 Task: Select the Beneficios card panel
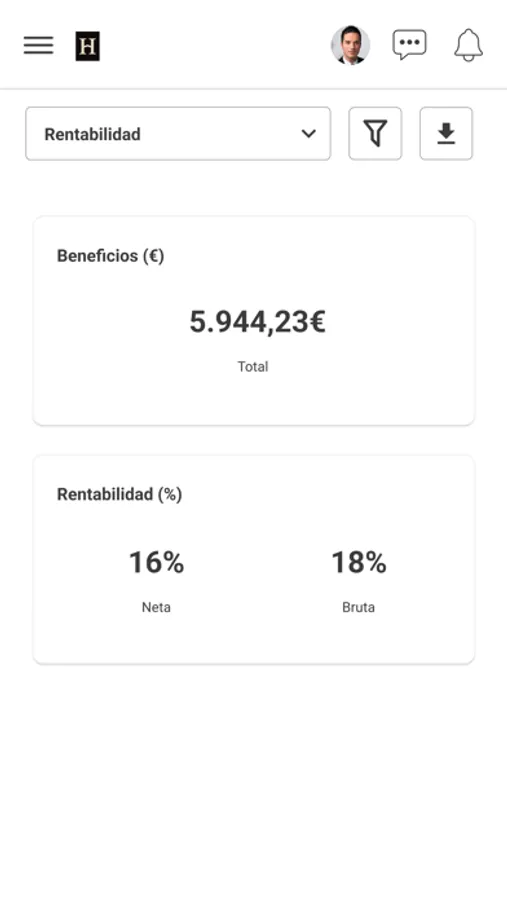254,321
